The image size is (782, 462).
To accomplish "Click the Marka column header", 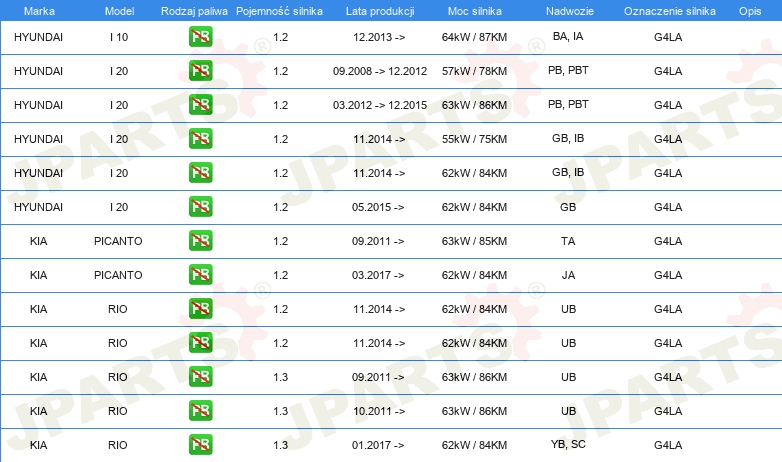I will pyautogui.click(x=39, y=11).
